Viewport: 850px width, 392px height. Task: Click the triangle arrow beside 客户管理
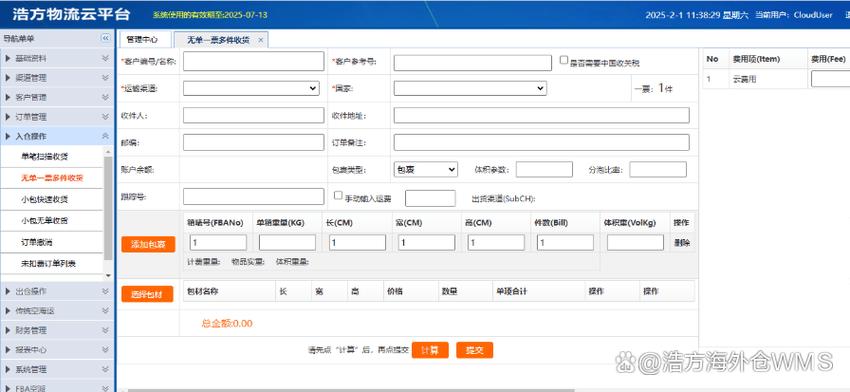coord(8,98)
